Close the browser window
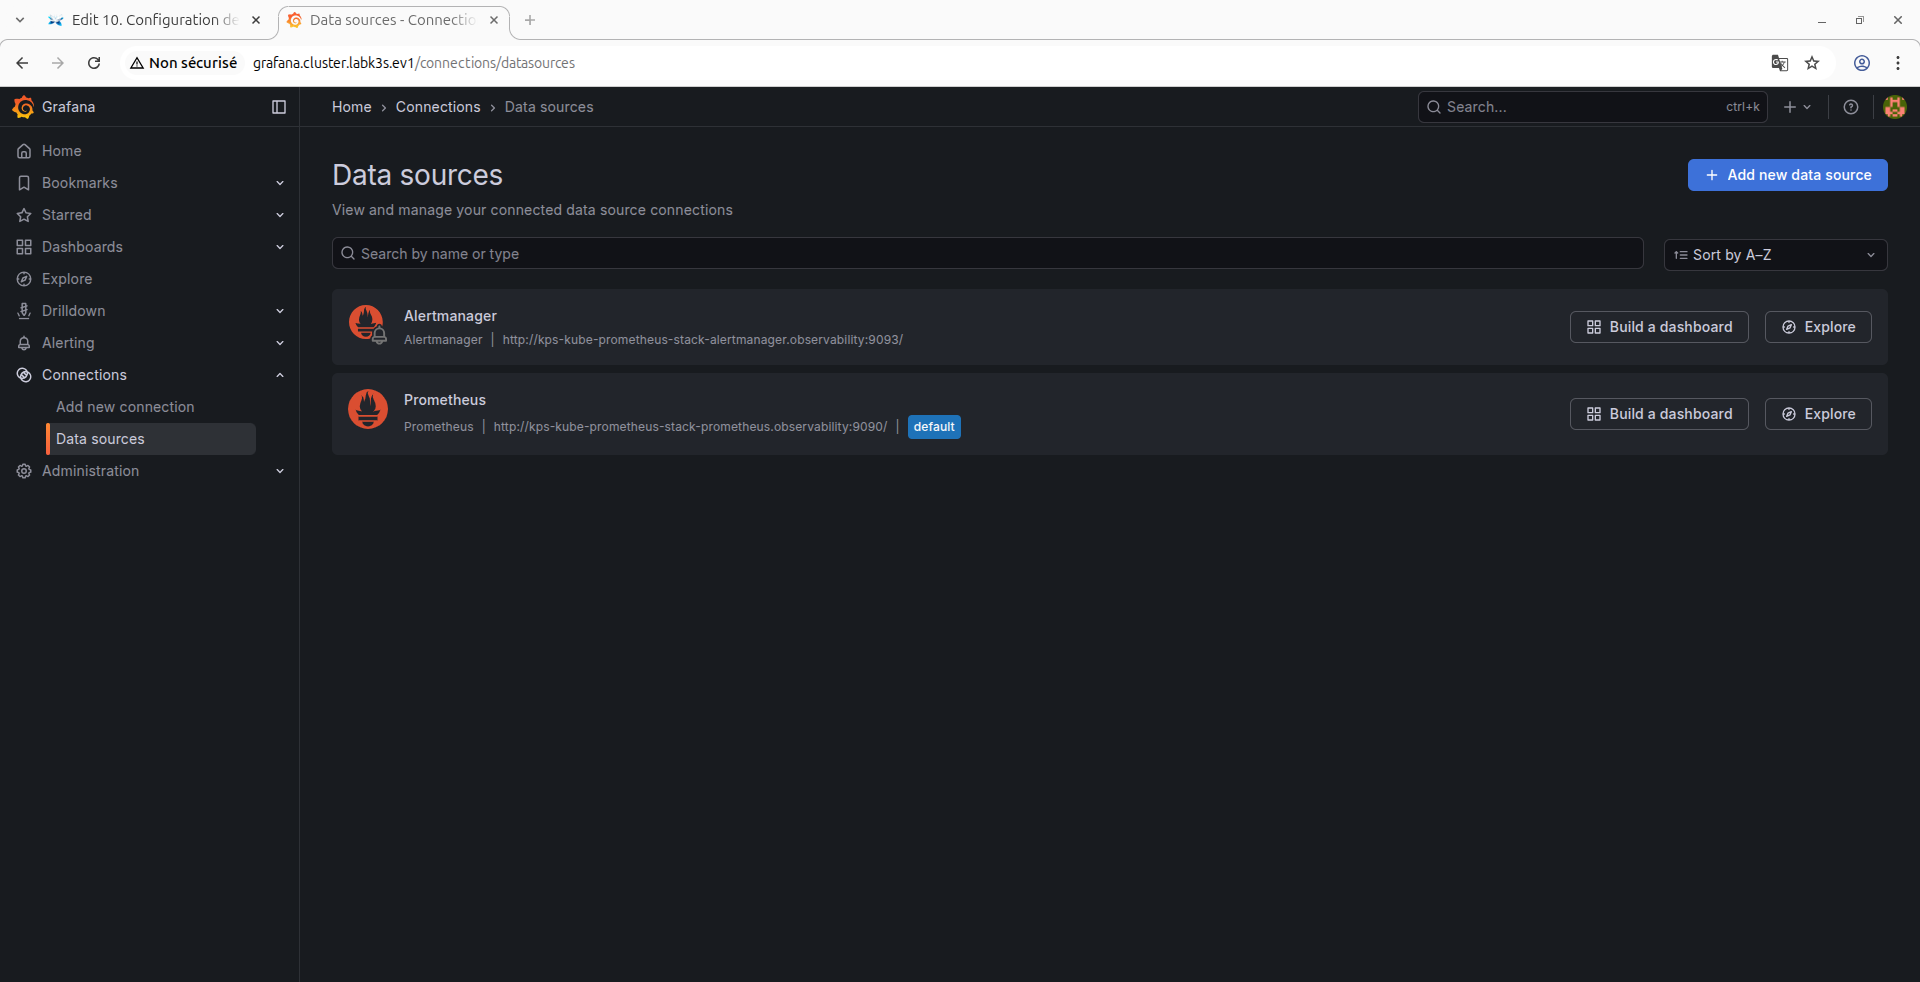 (1898, 20)
